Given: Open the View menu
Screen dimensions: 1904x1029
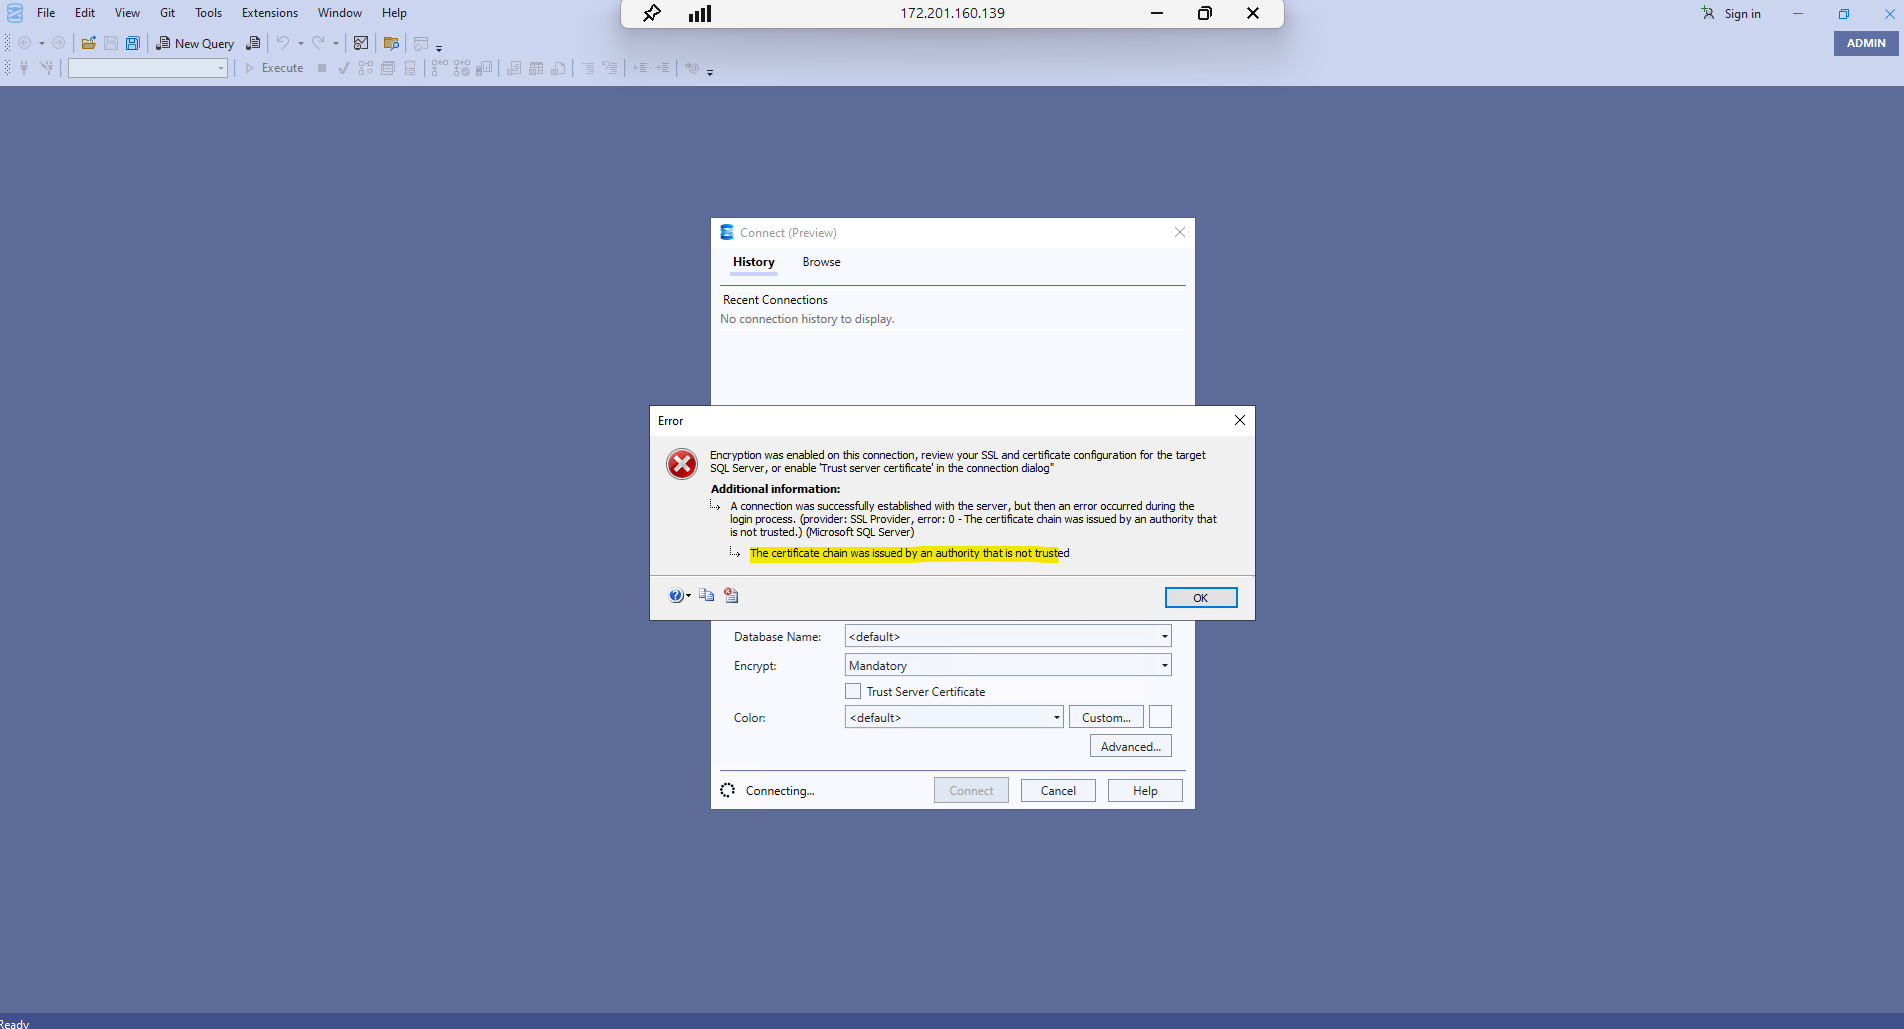Looking at the screenshot, I should (x=127, y=13).
